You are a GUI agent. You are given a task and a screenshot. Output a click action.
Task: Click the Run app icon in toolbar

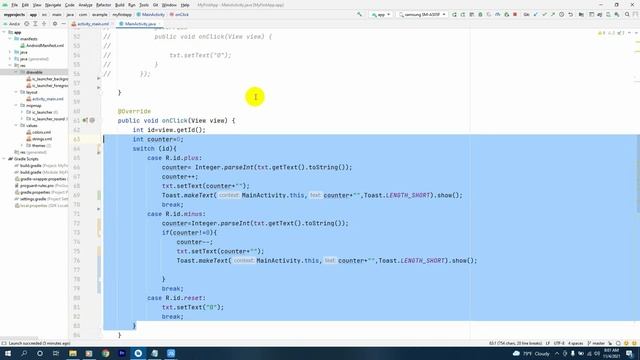(454, 14)
